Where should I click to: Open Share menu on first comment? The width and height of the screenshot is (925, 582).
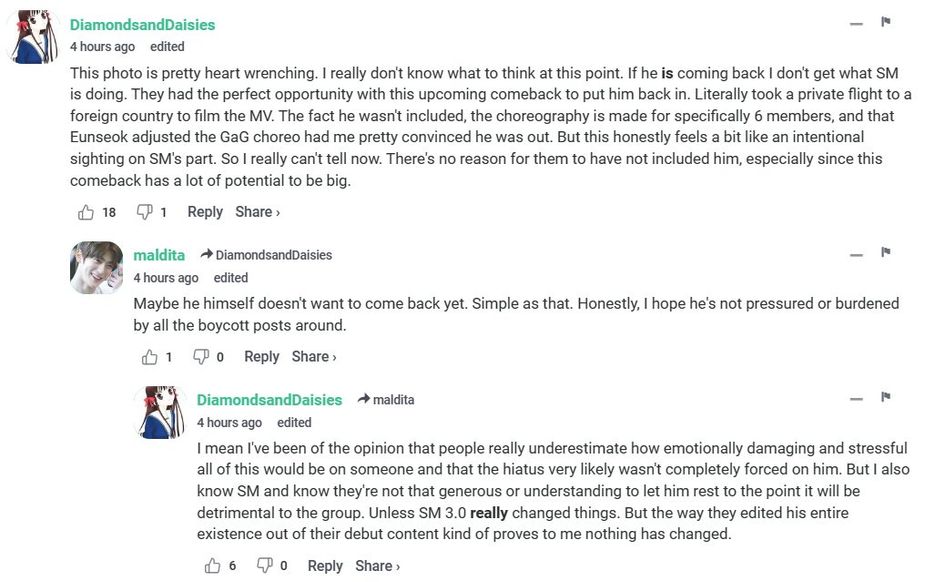coord(257,212)
